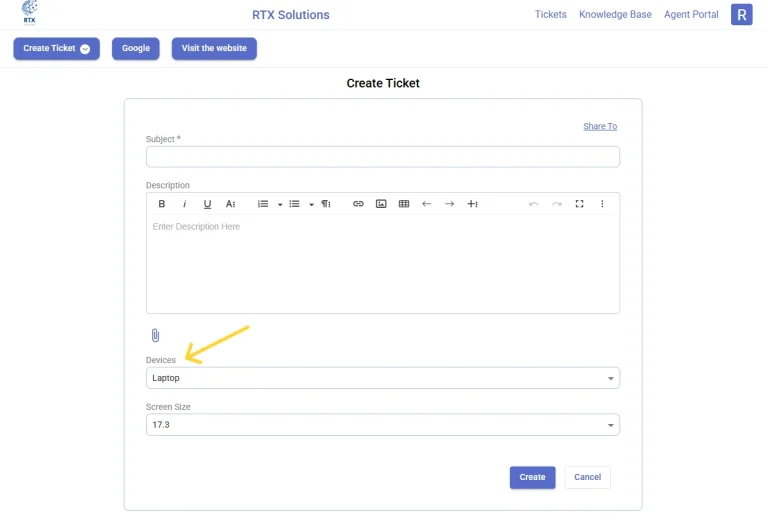Click the Google button

point(136,48)
